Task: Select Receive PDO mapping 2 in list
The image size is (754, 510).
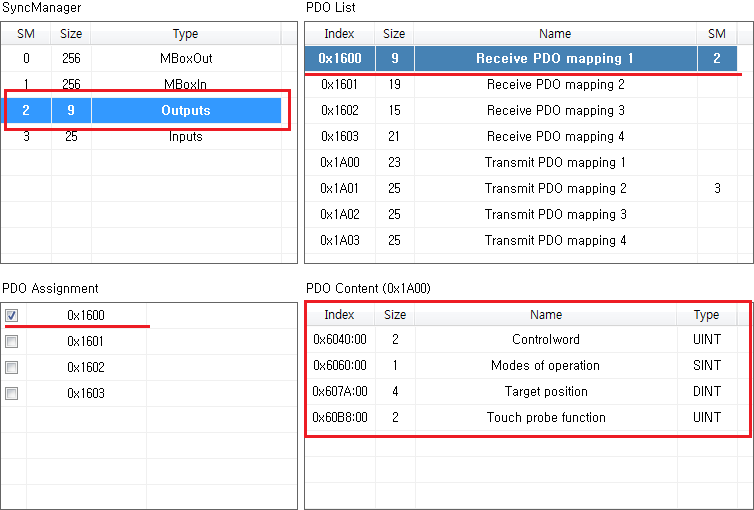Action: click(555, 84)
